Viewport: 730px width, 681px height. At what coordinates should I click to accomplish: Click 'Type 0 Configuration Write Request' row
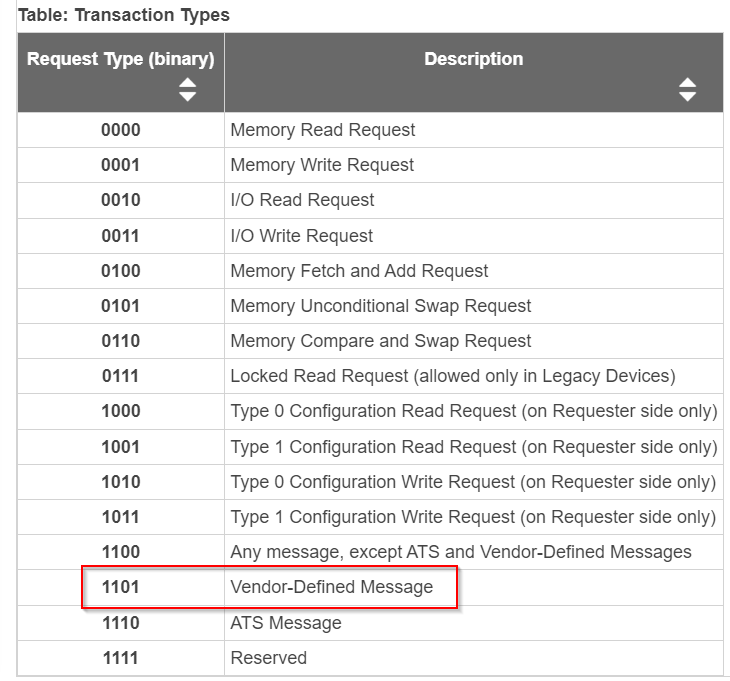(x=473, y=482)
